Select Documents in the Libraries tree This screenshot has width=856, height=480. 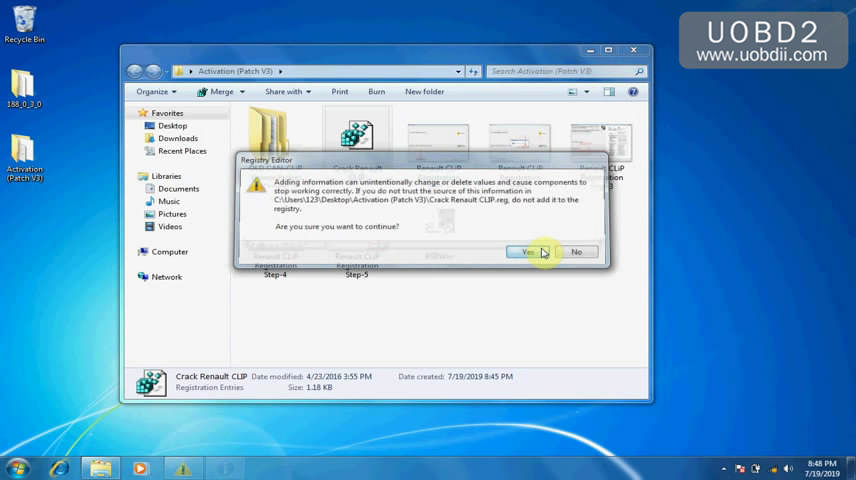(x=178, y=188)
